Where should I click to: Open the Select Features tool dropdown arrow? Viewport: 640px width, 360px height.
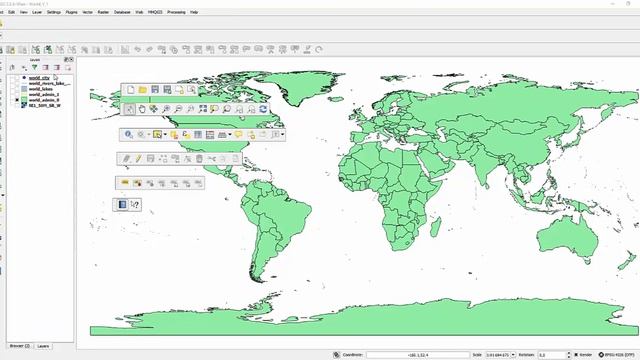tap(165, 135)
